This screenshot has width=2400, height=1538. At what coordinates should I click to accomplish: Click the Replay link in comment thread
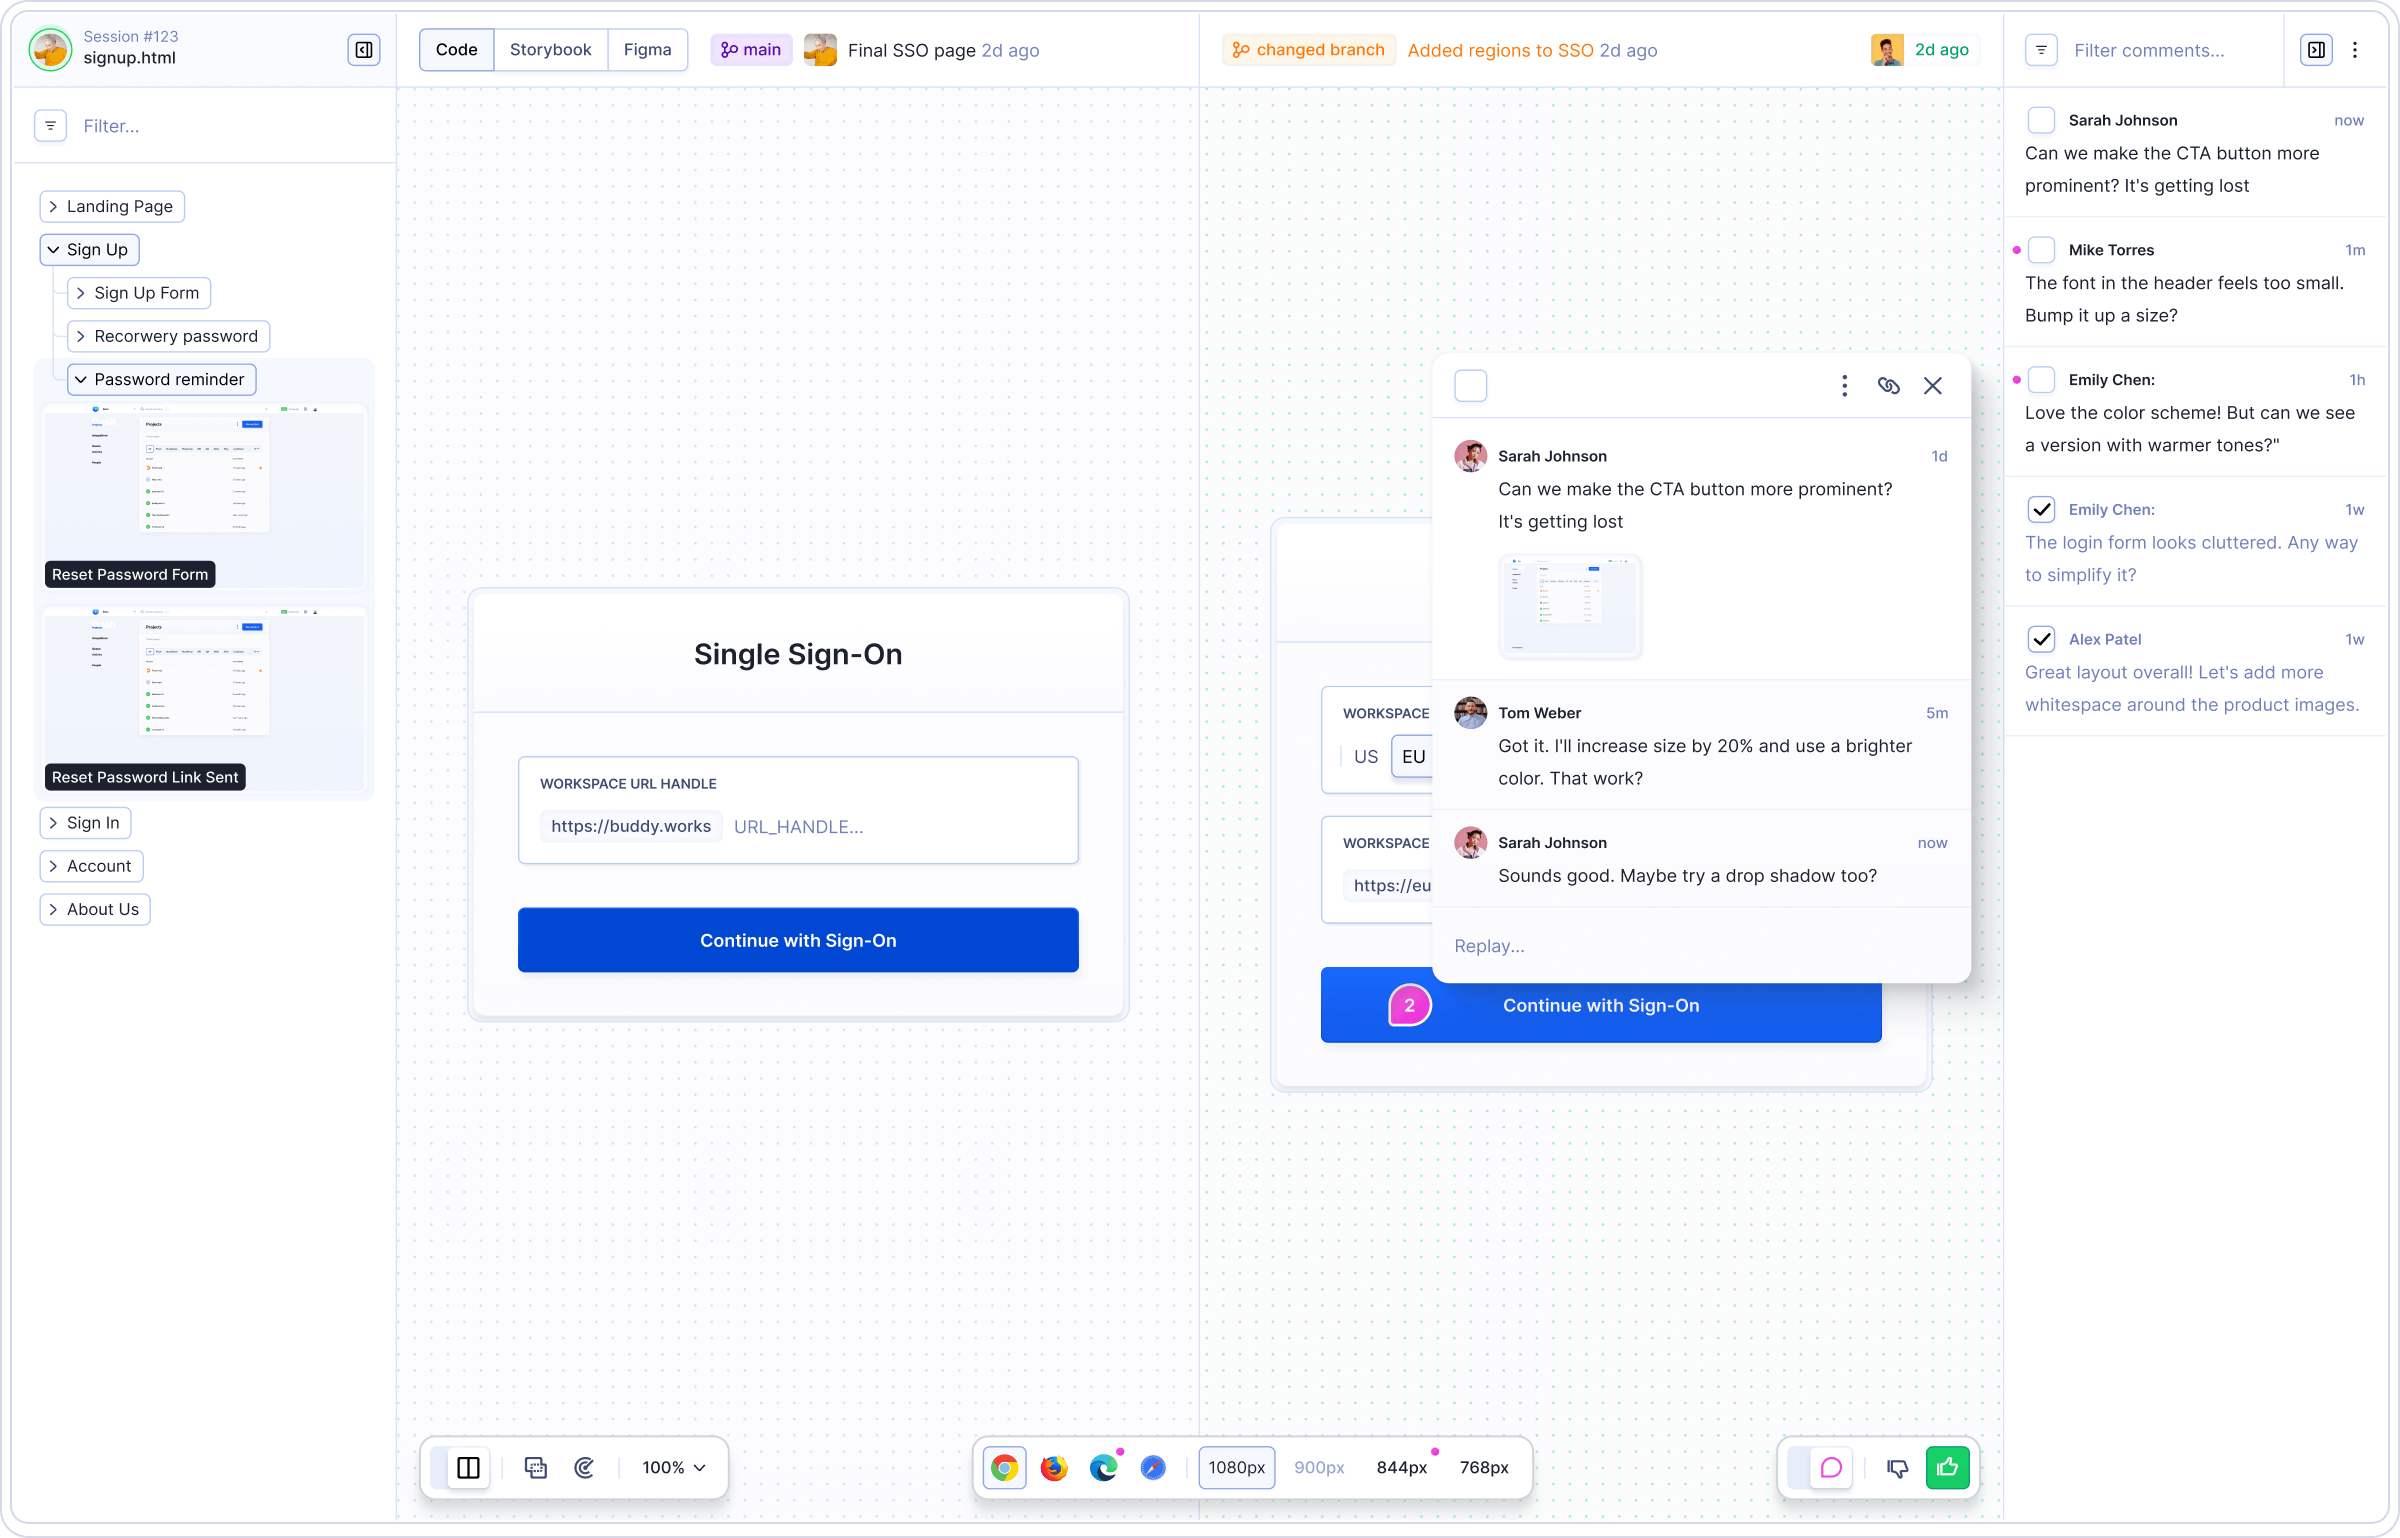[x=1490, y=945]
